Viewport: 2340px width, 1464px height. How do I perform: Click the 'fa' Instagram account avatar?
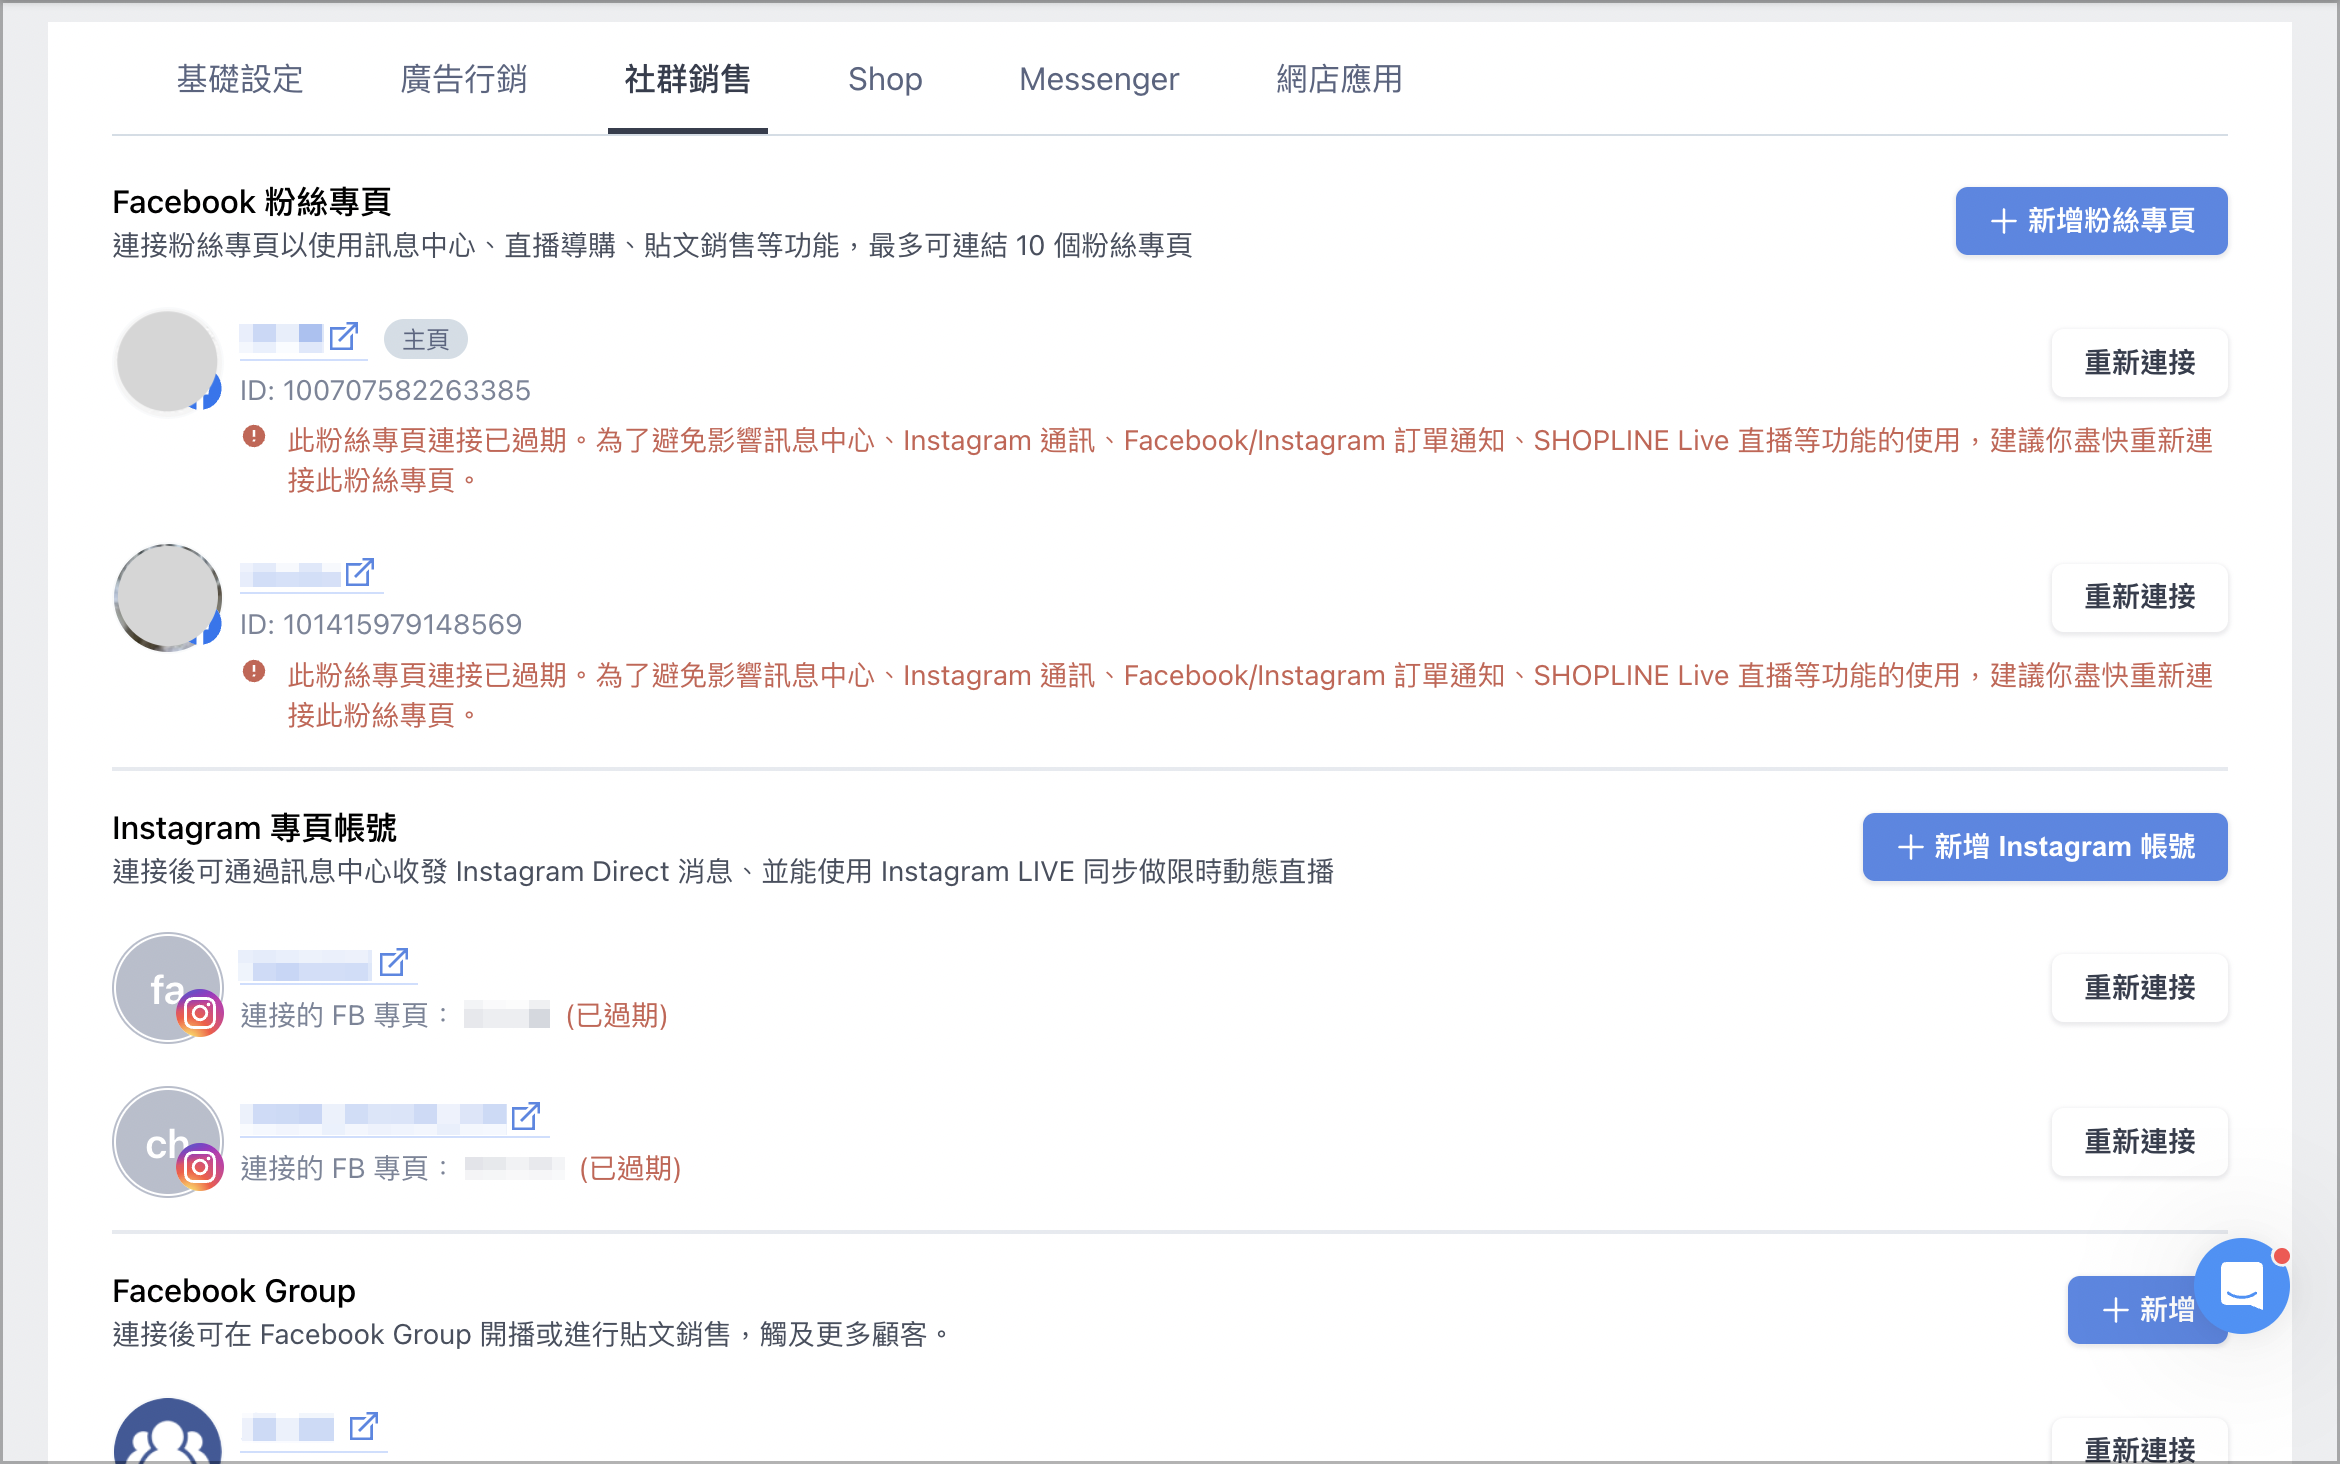click(x=168, y=988)
